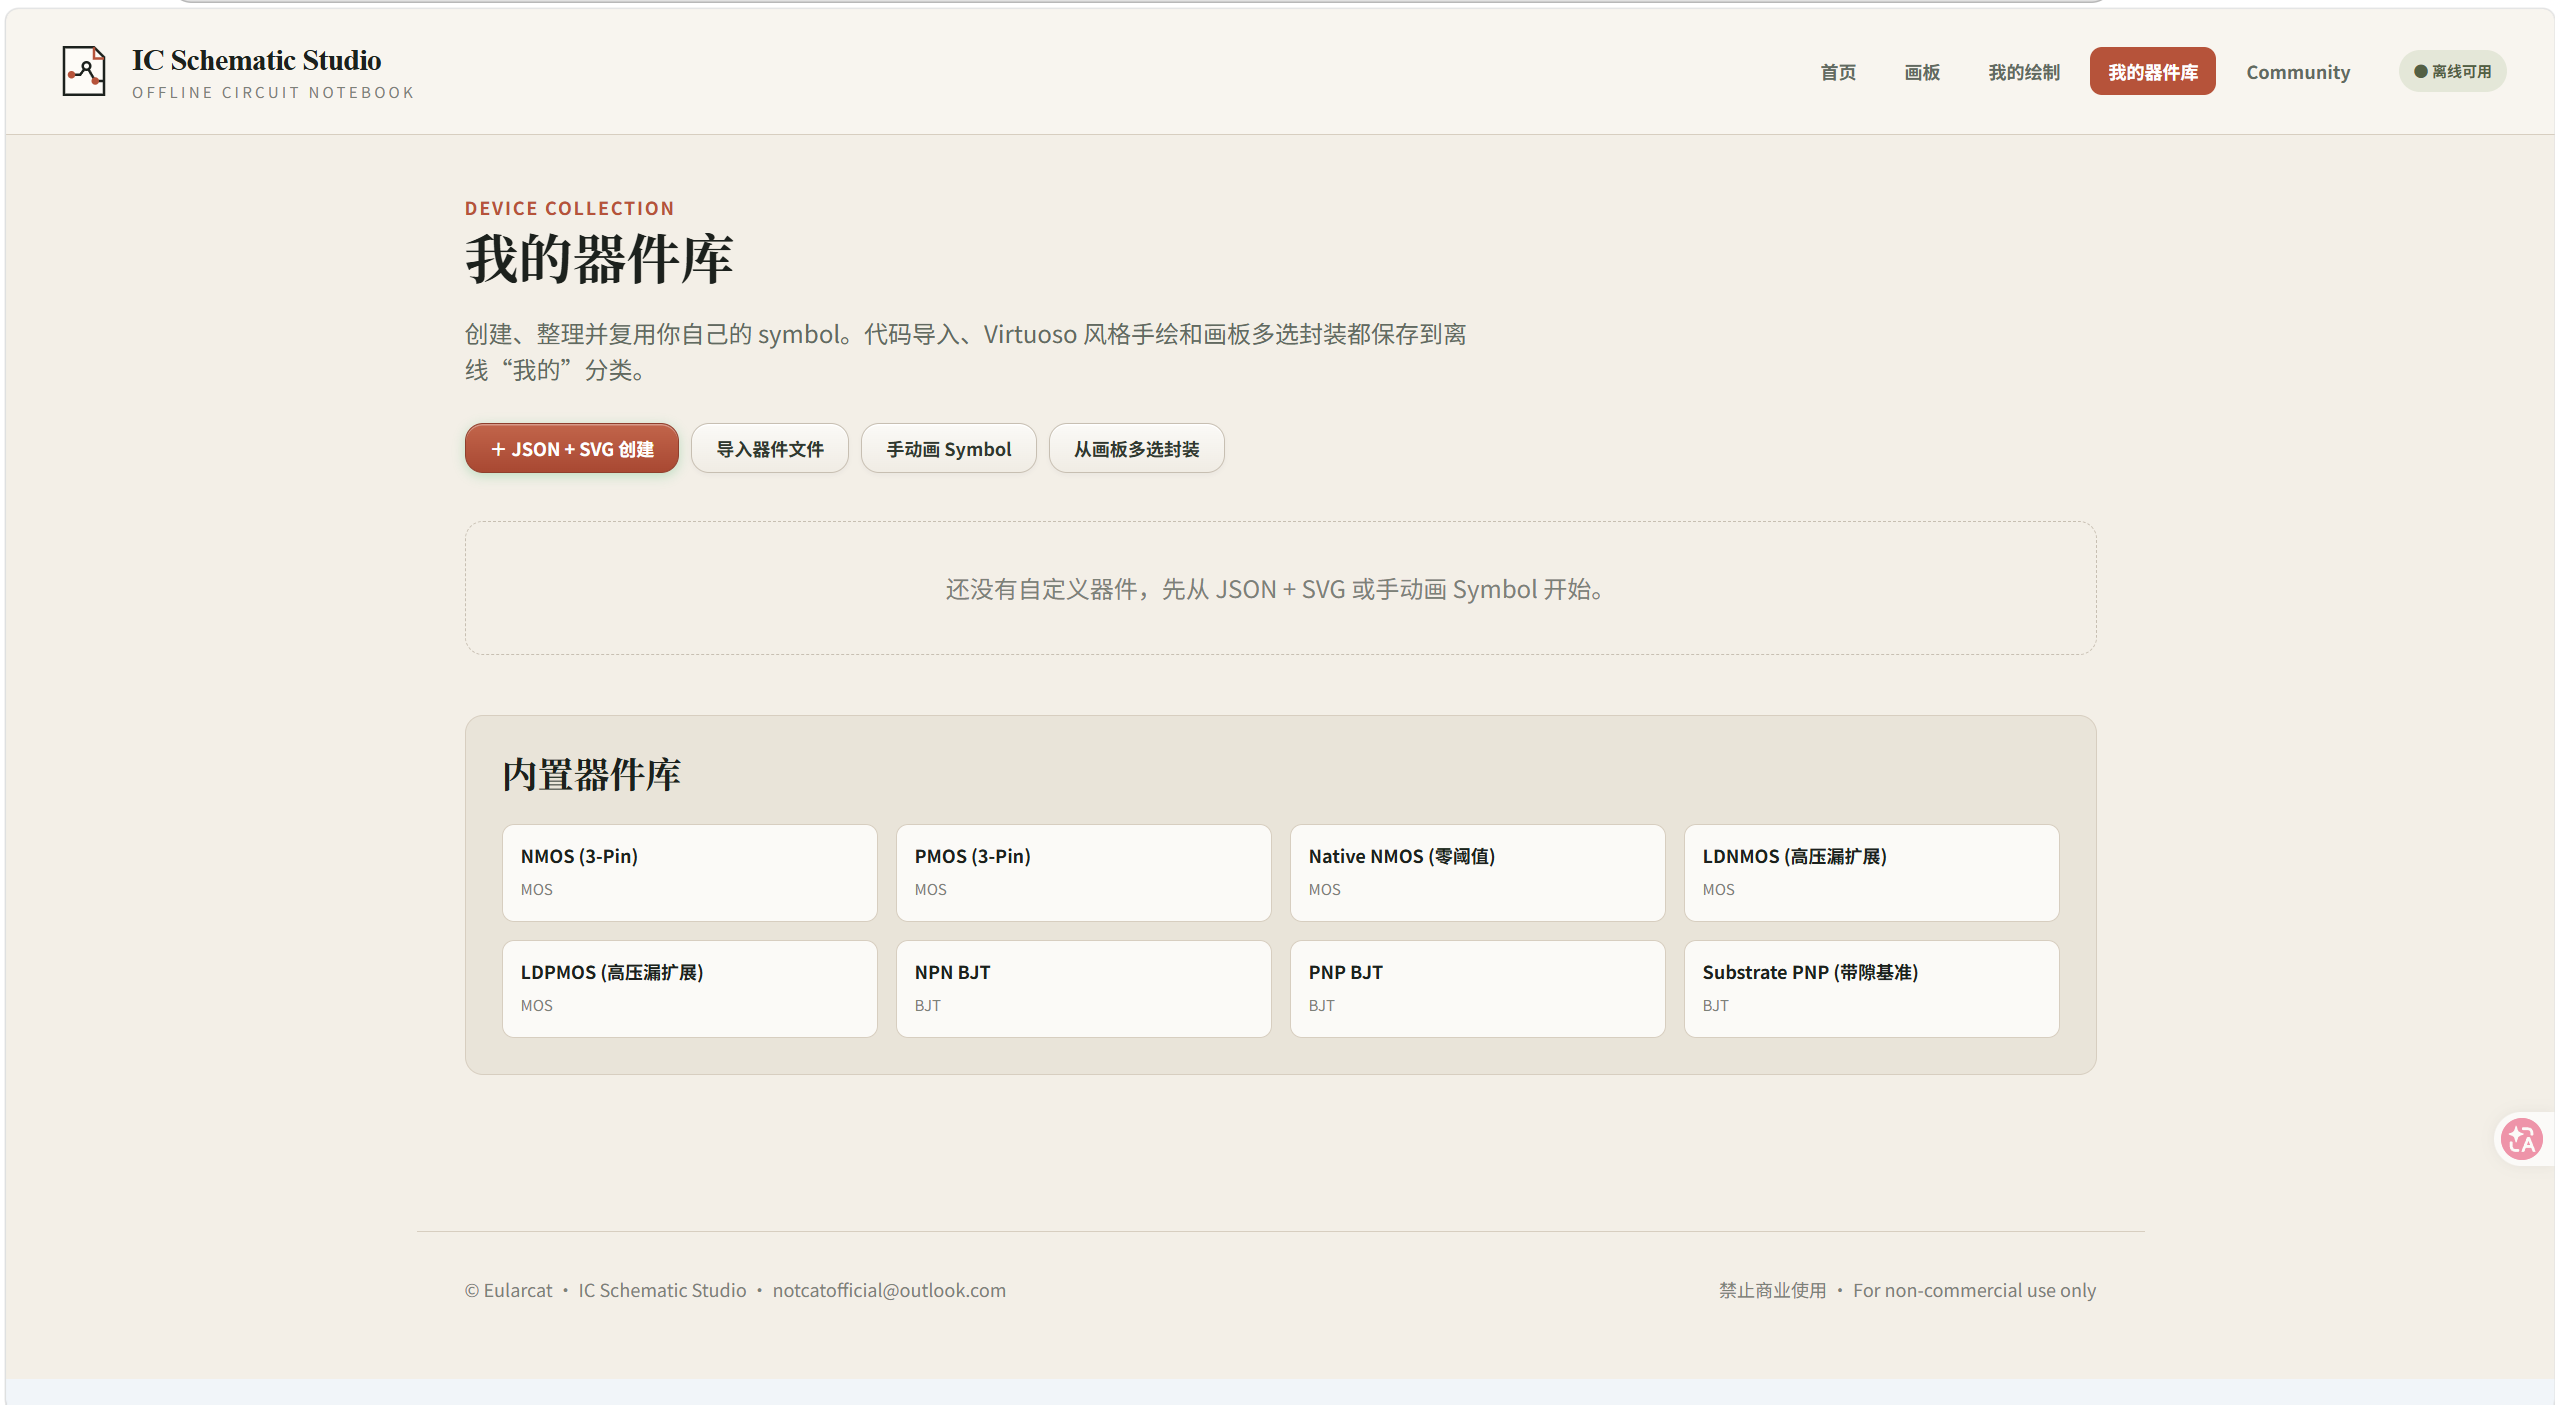Click the OFFLINE CIRCUIT NOTEBOOK subtitle
2559x1405 pixels.
coord(273,92)
